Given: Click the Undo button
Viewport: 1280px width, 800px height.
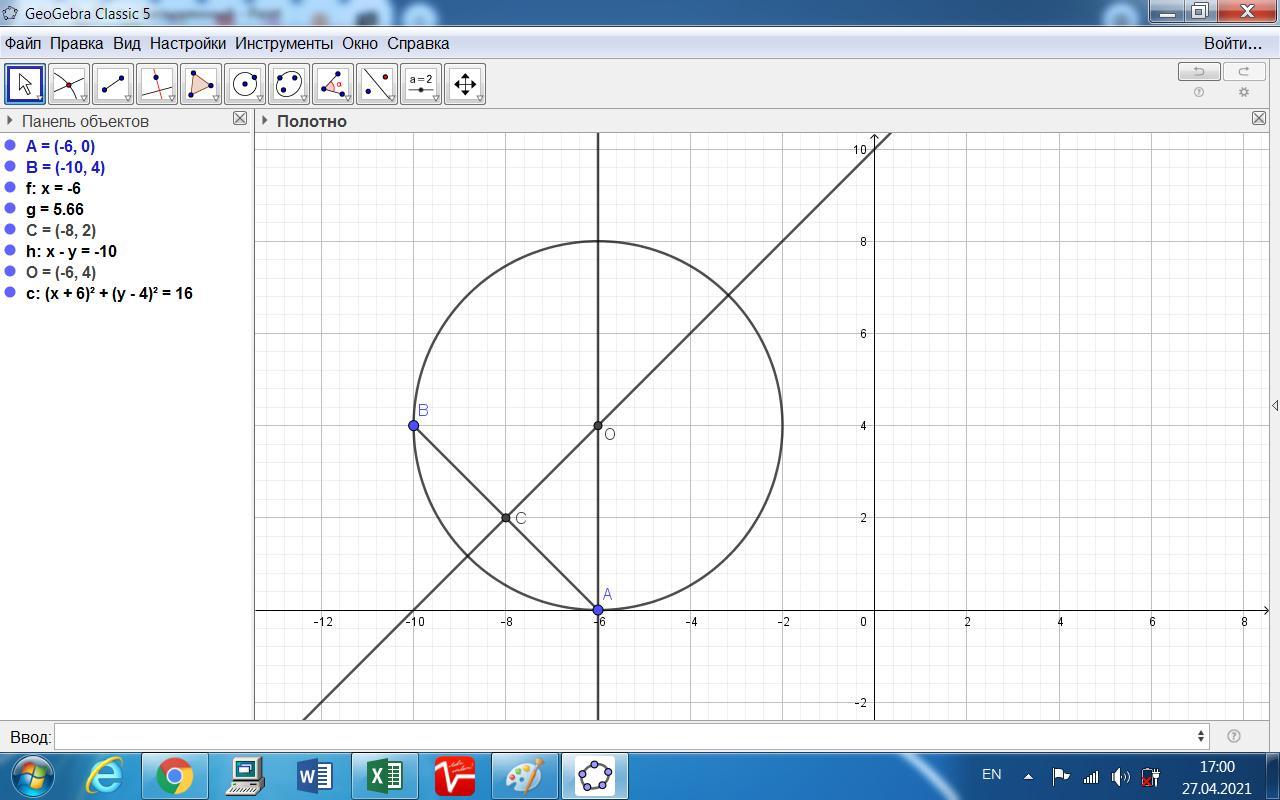Looking at the screenshot, I should [x=1198, y=71].
